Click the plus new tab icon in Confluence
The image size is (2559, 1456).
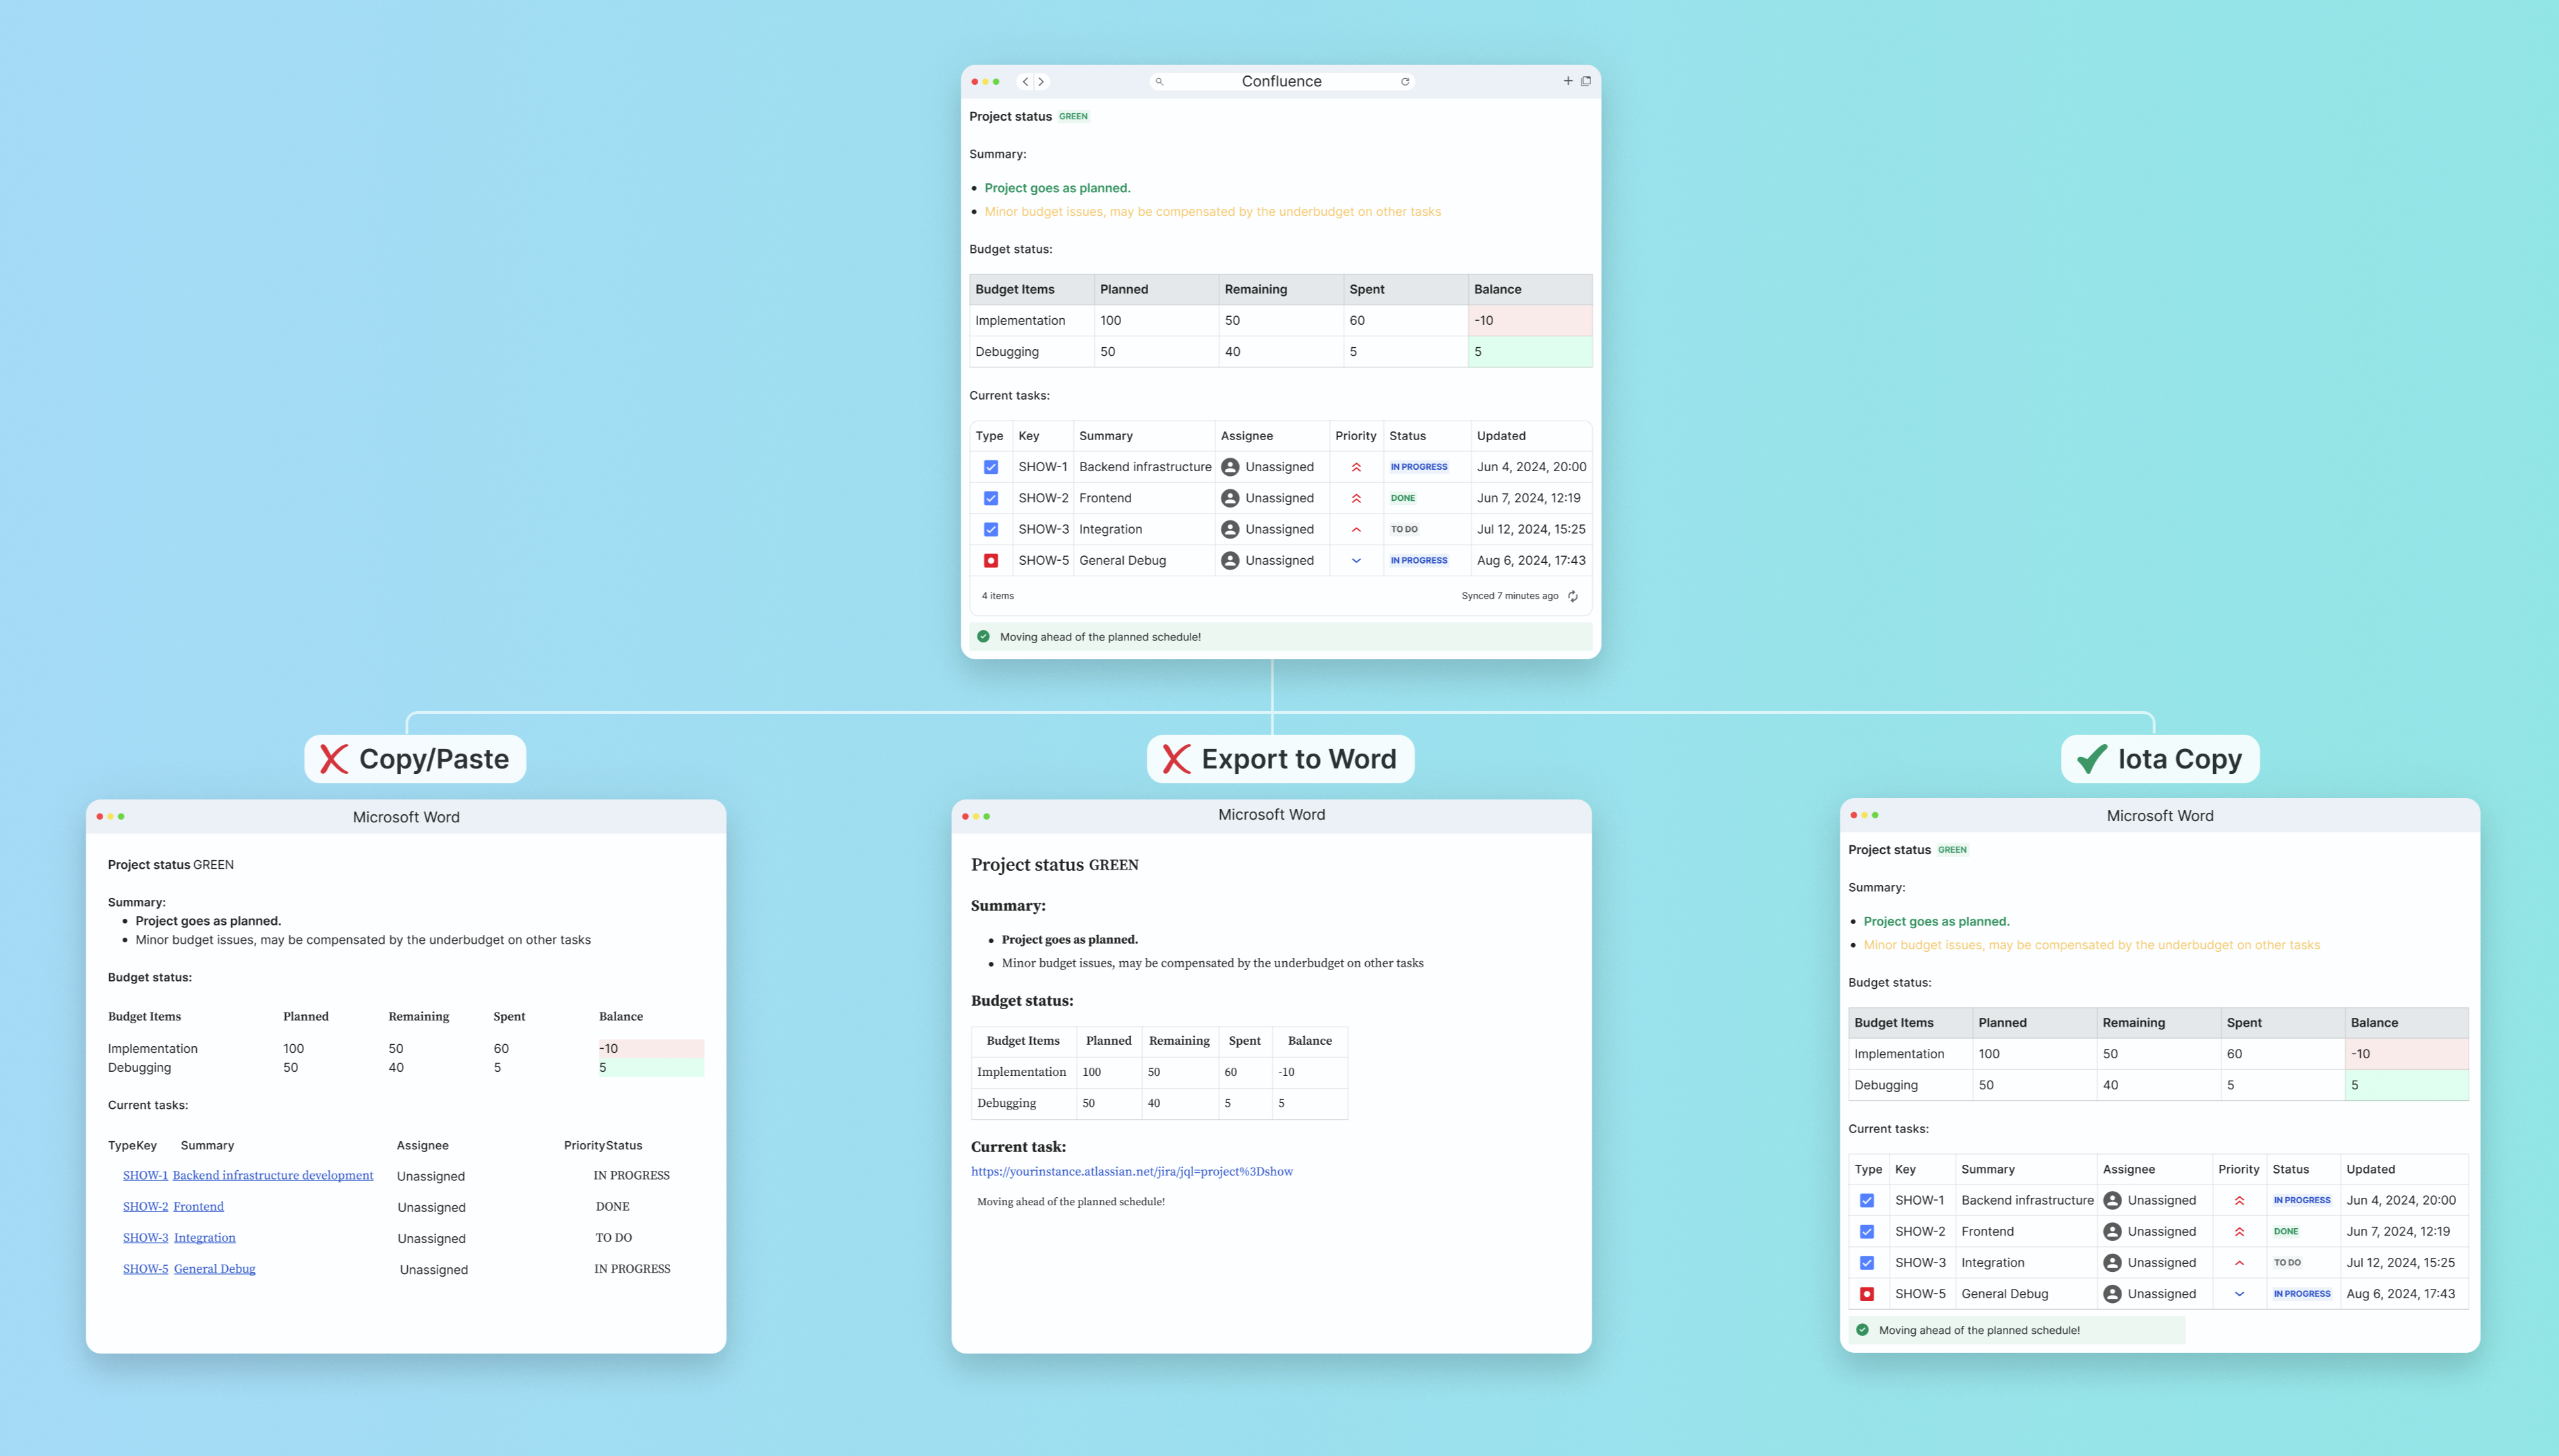tap(1568, 81)
